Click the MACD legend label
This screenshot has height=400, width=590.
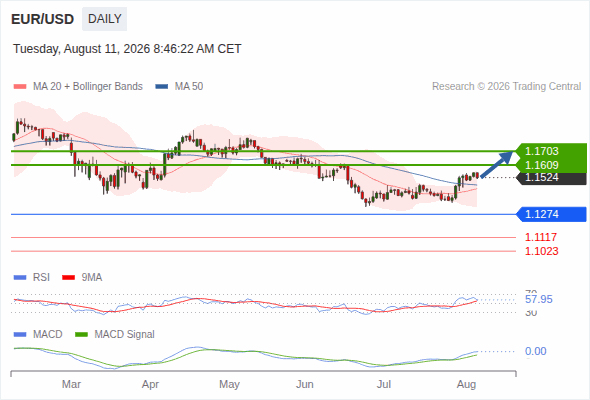pyautogui.click(x=48, y=335)
